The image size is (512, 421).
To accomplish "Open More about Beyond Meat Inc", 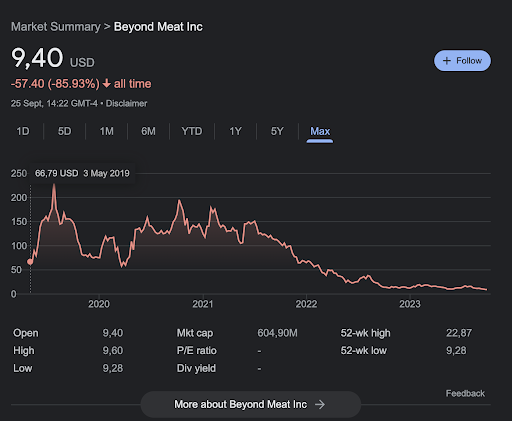I will pos(251,404).
